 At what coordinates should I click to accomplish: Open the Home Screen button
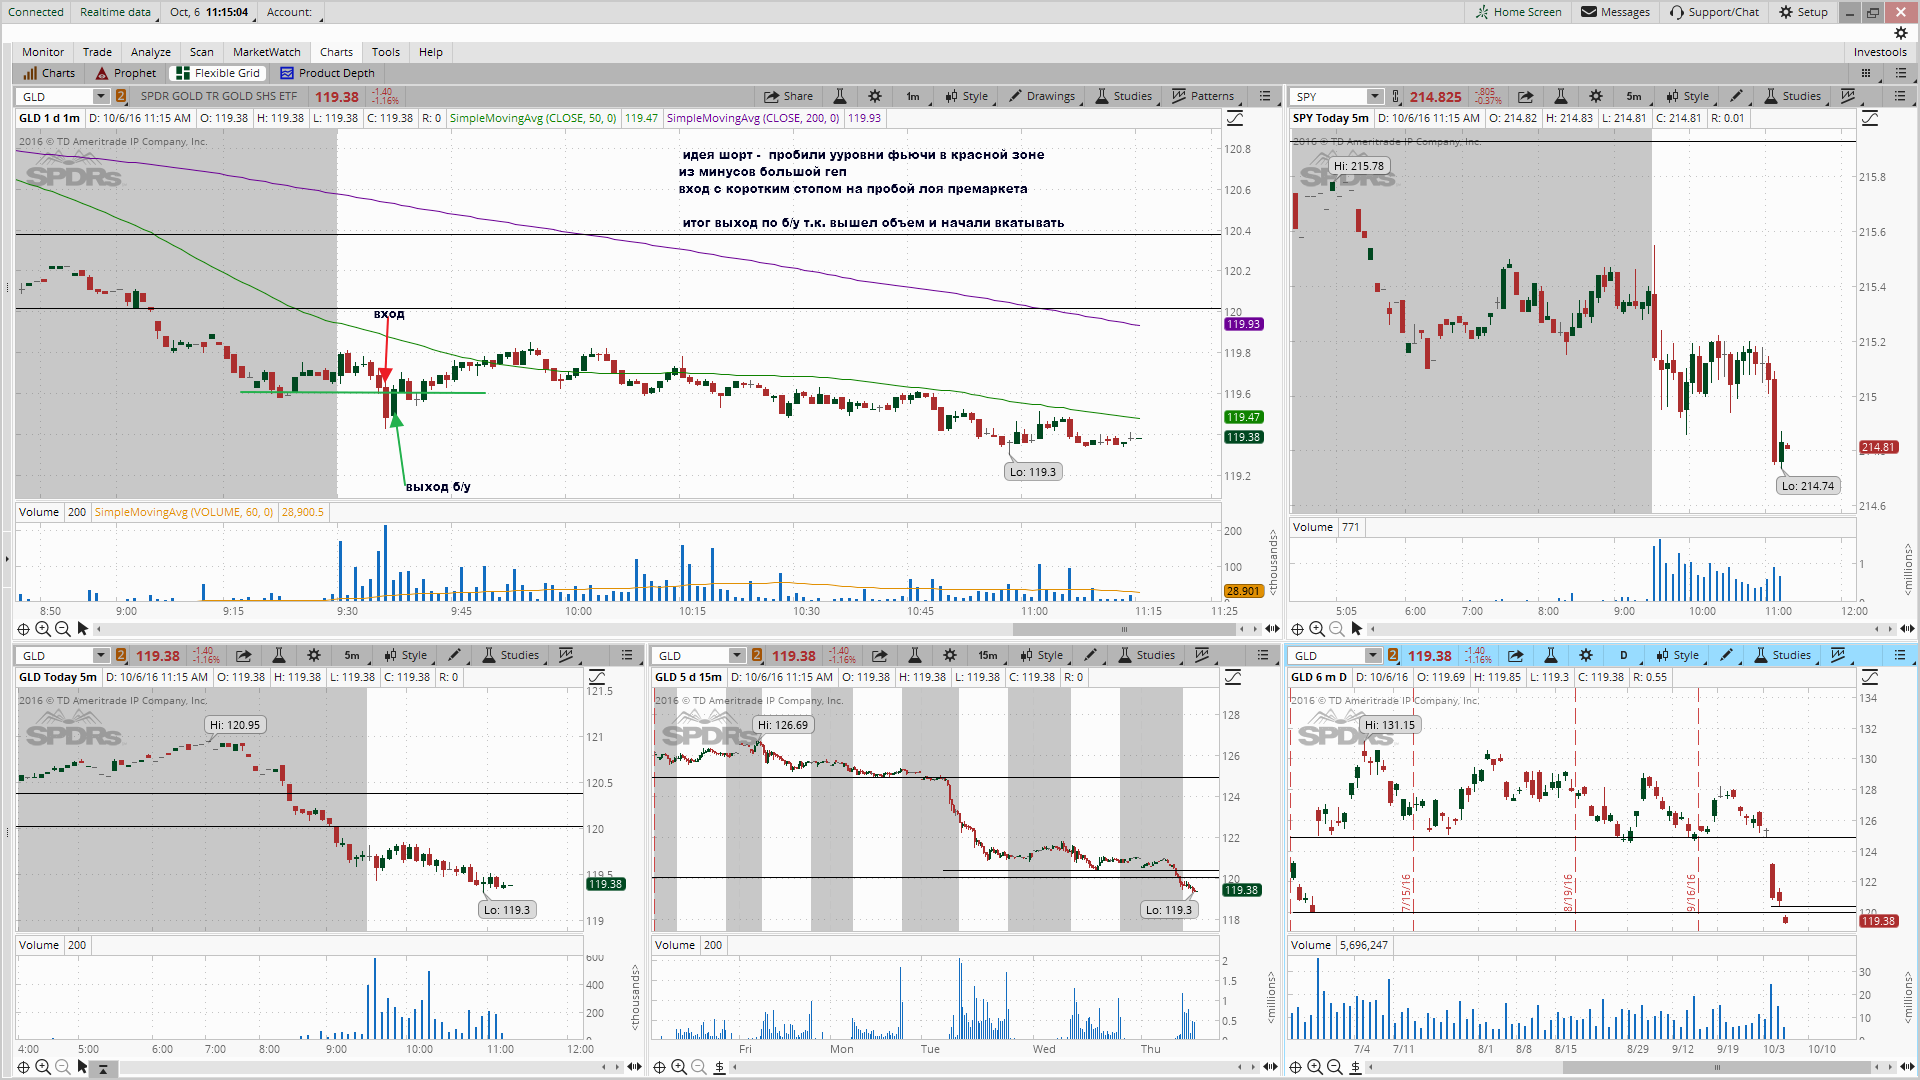pyautogui.click(x=1518, y=12)
